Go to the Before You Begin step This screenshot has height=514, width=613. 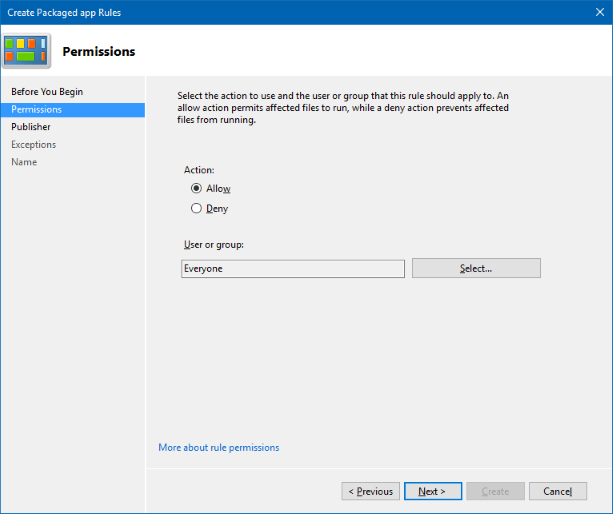47,92
